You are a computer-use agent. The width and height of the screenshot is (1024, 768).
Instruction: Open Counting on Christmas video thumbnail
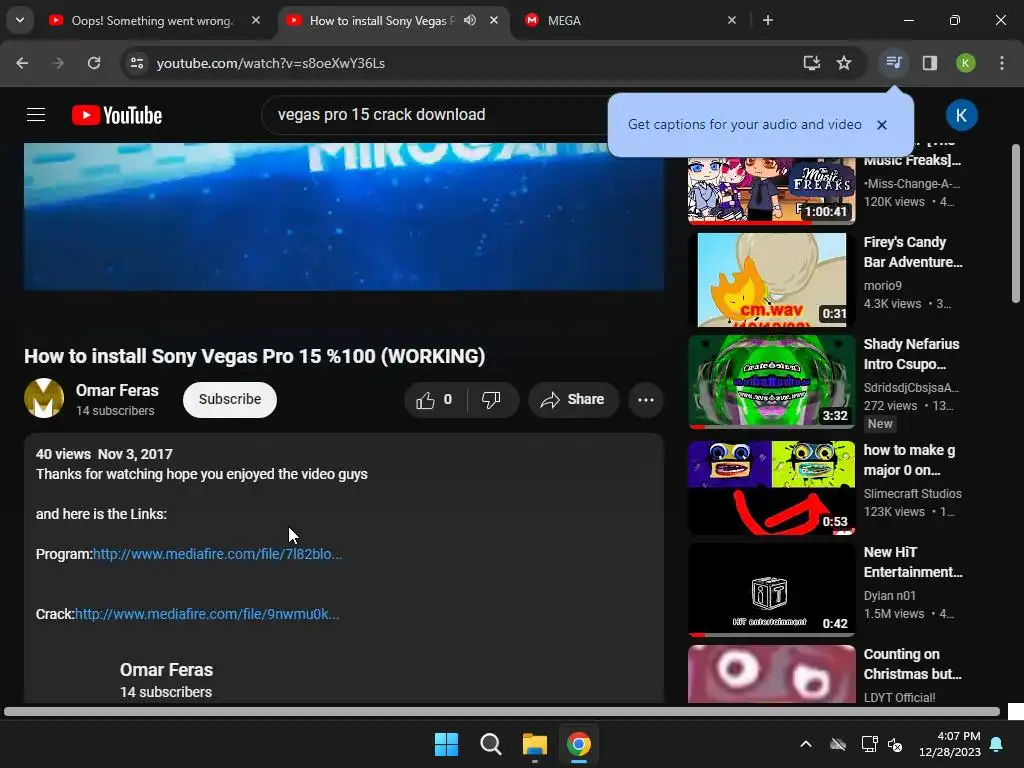click(x=771, y=674)
